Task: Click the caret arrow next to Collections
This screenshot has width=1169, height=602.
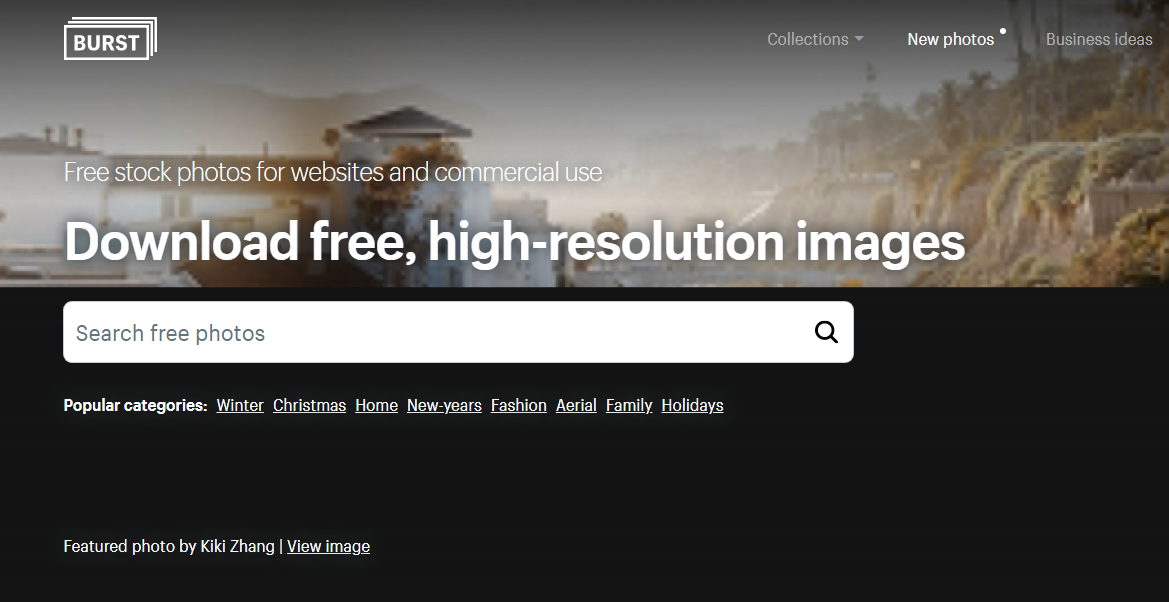Action: [x=858, y=39]
